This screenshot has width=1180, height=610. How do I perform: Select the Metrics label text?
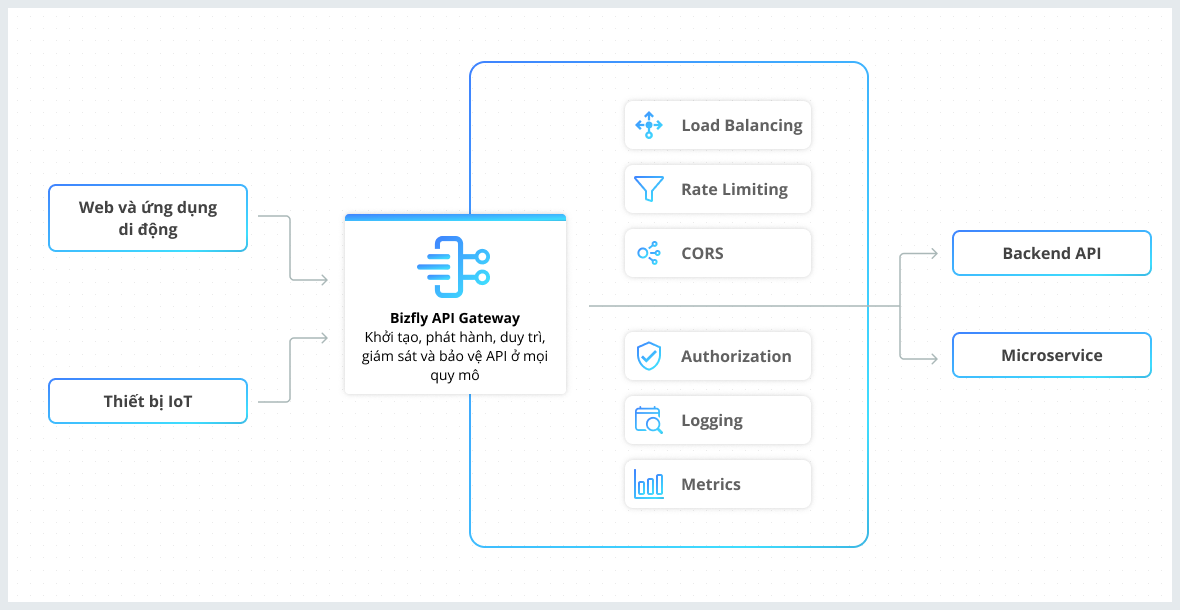tap(711, 484)
